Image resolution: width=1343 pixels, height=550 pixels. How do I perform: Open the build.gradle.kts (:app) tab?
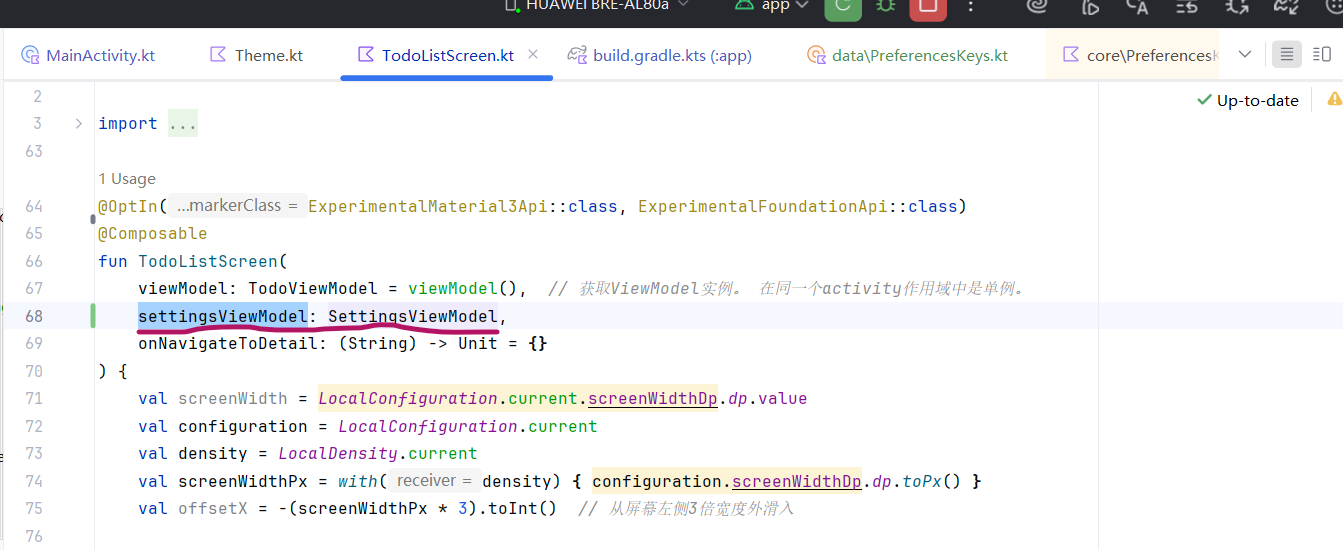coord(659,55)
